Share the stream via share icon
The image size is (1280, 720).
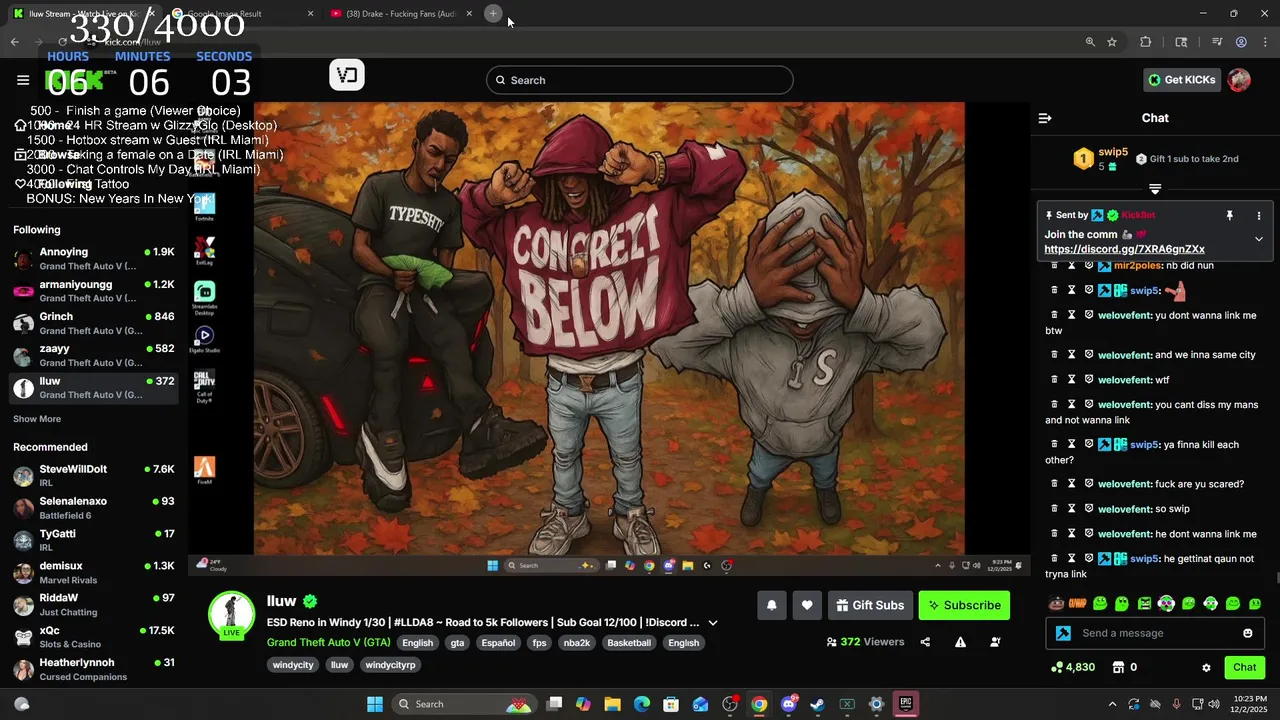(x=925, y=642)
